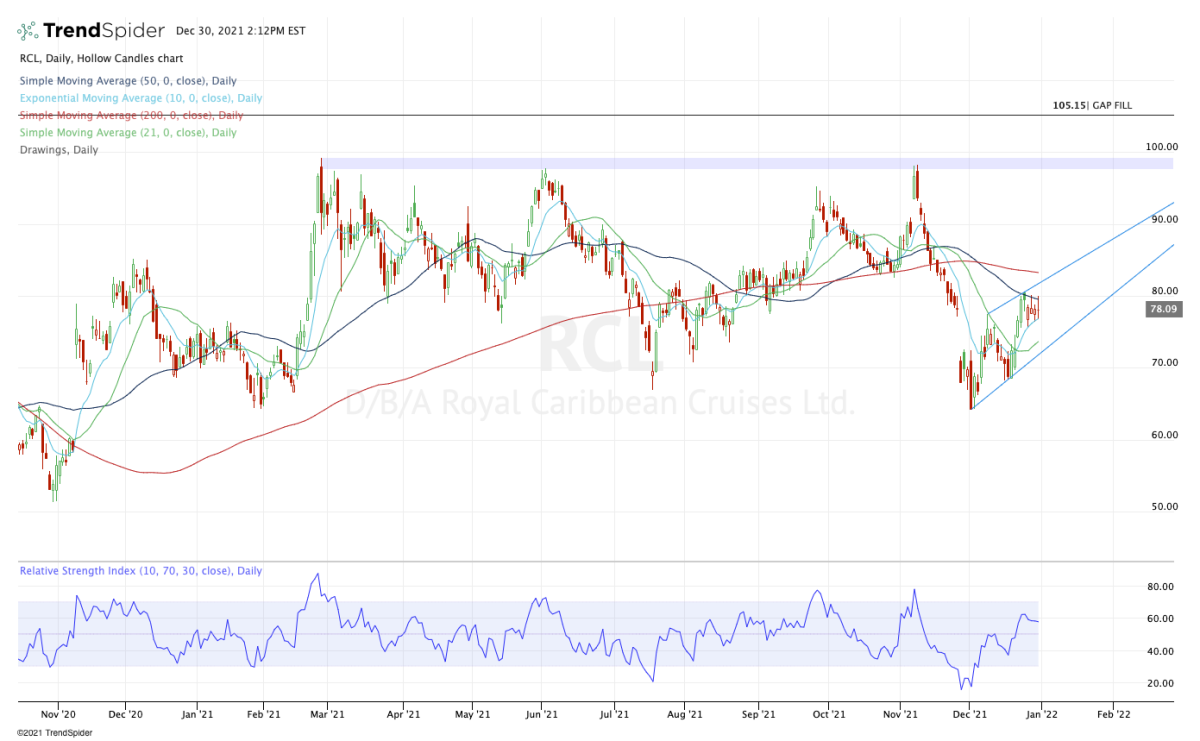Image resolution: width=1200 pixels, height=741 pixels.
Task: Click the Aug '21 date axis label
Action: point(684,715)
